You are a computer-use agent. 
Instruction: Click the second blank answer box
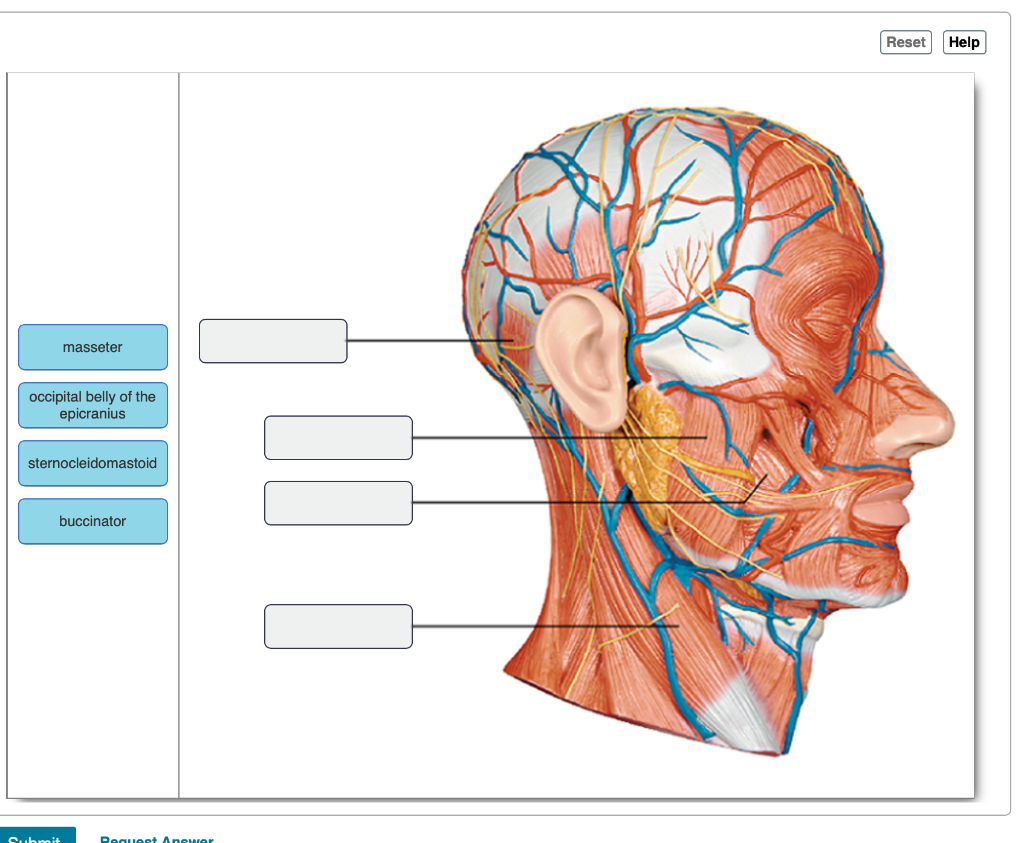(x=338, y=437)
